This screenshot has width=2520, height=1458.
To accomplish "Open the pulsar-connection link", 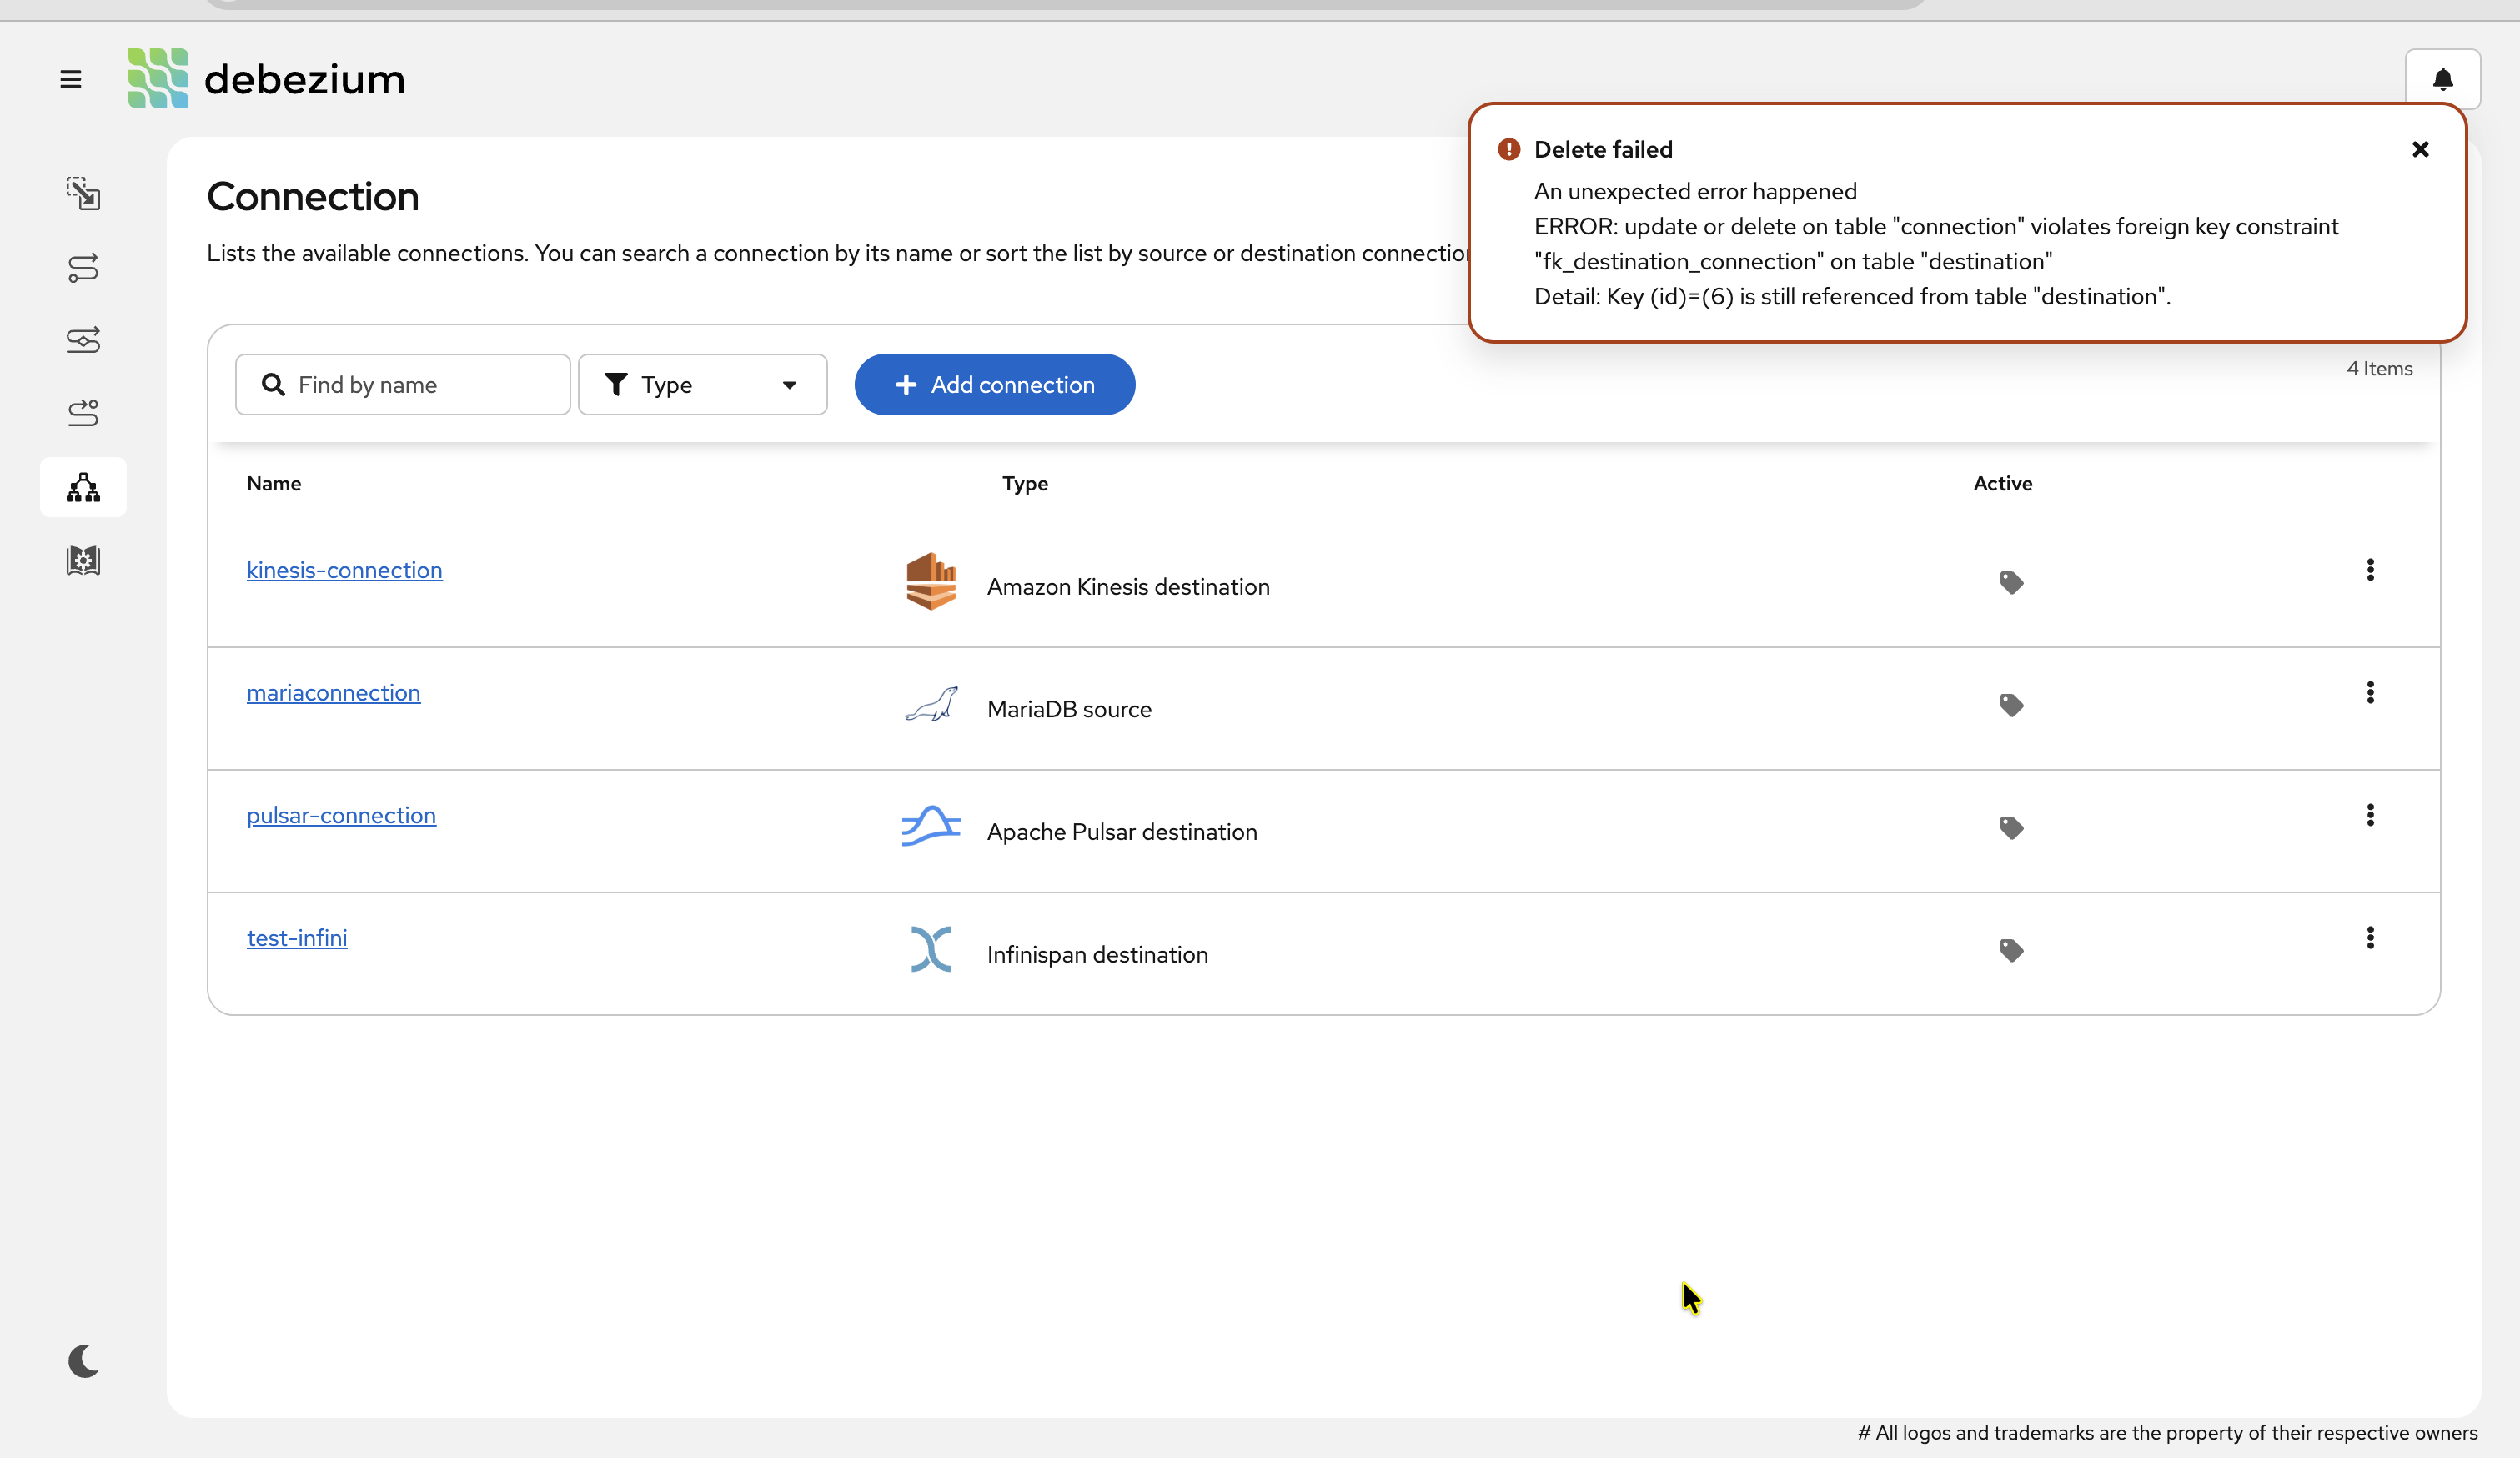I will (x=341, y=816).
